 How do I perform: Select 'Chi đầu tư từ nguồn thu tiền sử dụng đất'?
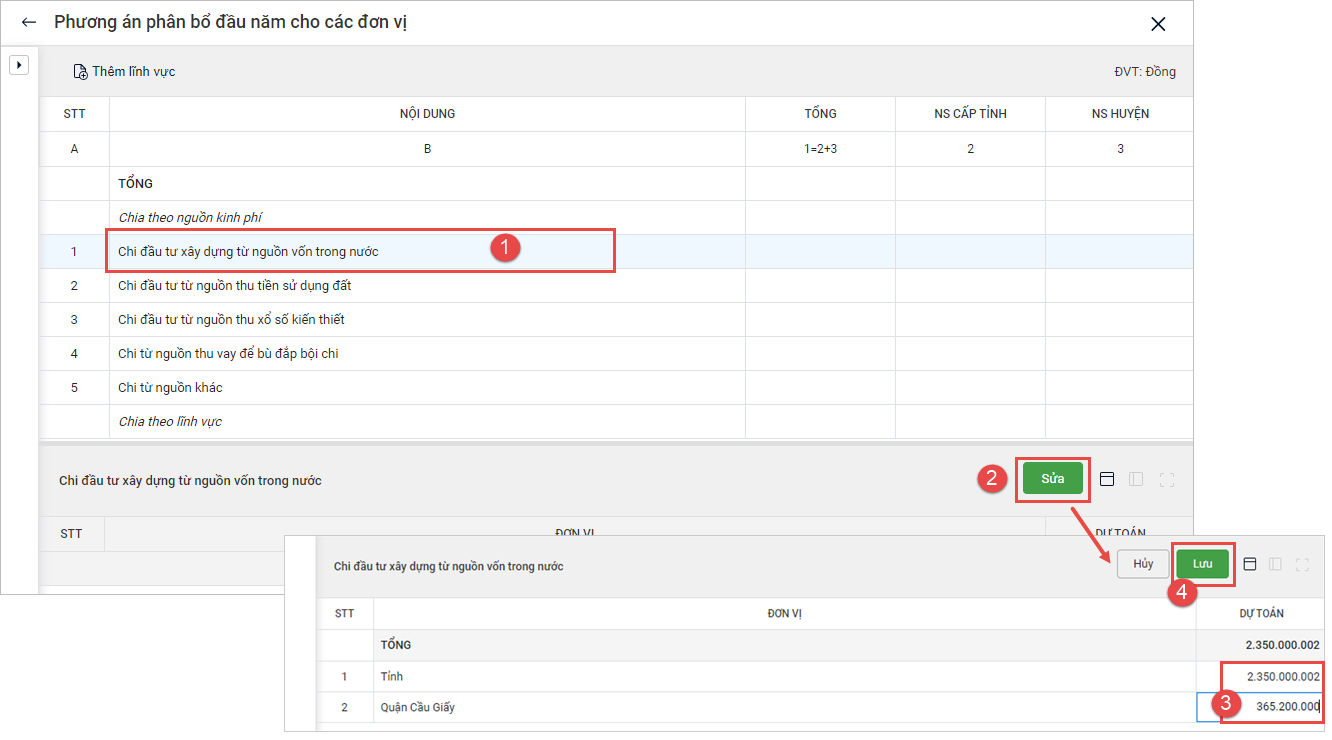[x=616, y=286]
